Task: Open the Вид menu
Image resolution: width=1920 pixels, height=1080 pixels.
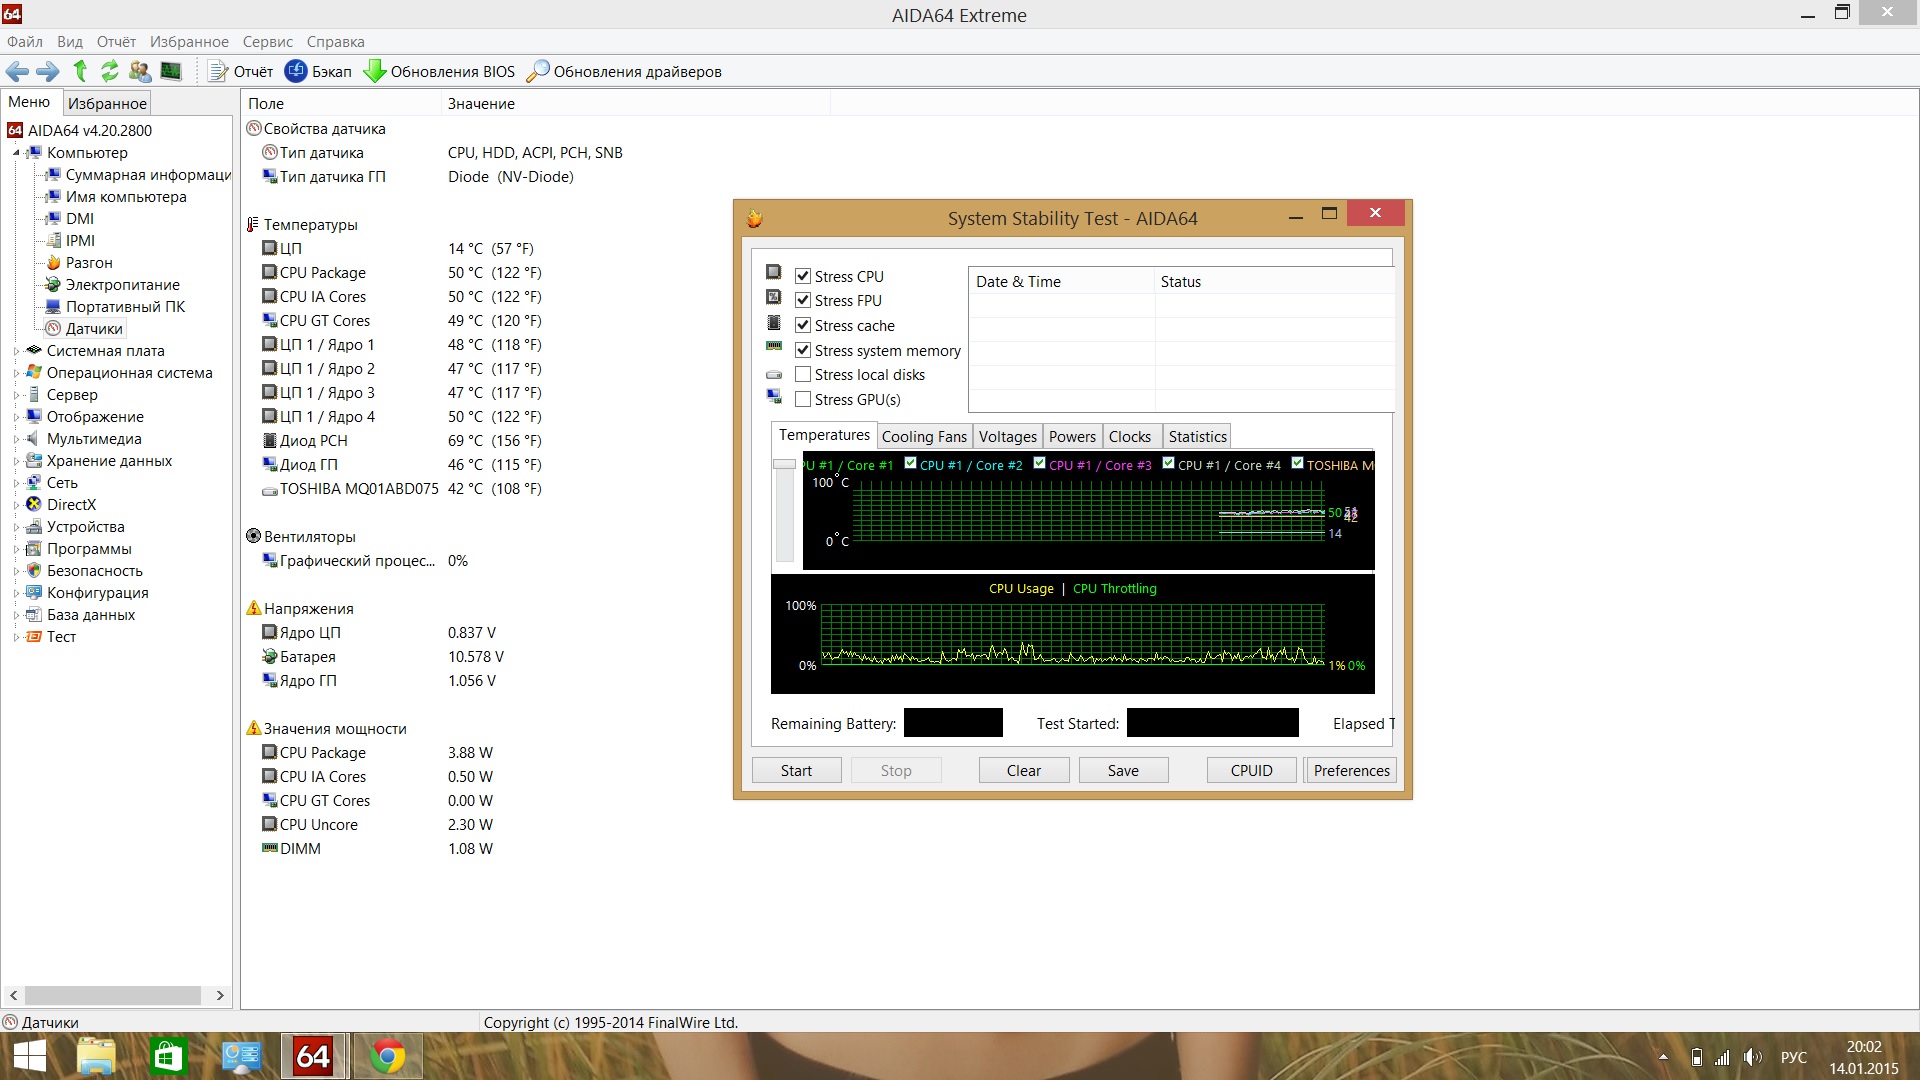Action: point(70,42)
